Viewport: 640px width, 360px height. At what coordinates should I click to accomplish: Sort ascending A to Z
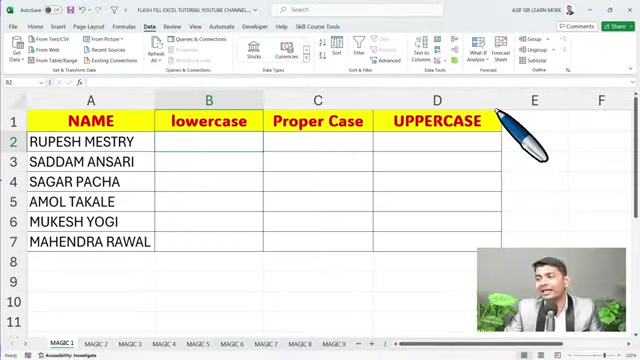point(322,42)
